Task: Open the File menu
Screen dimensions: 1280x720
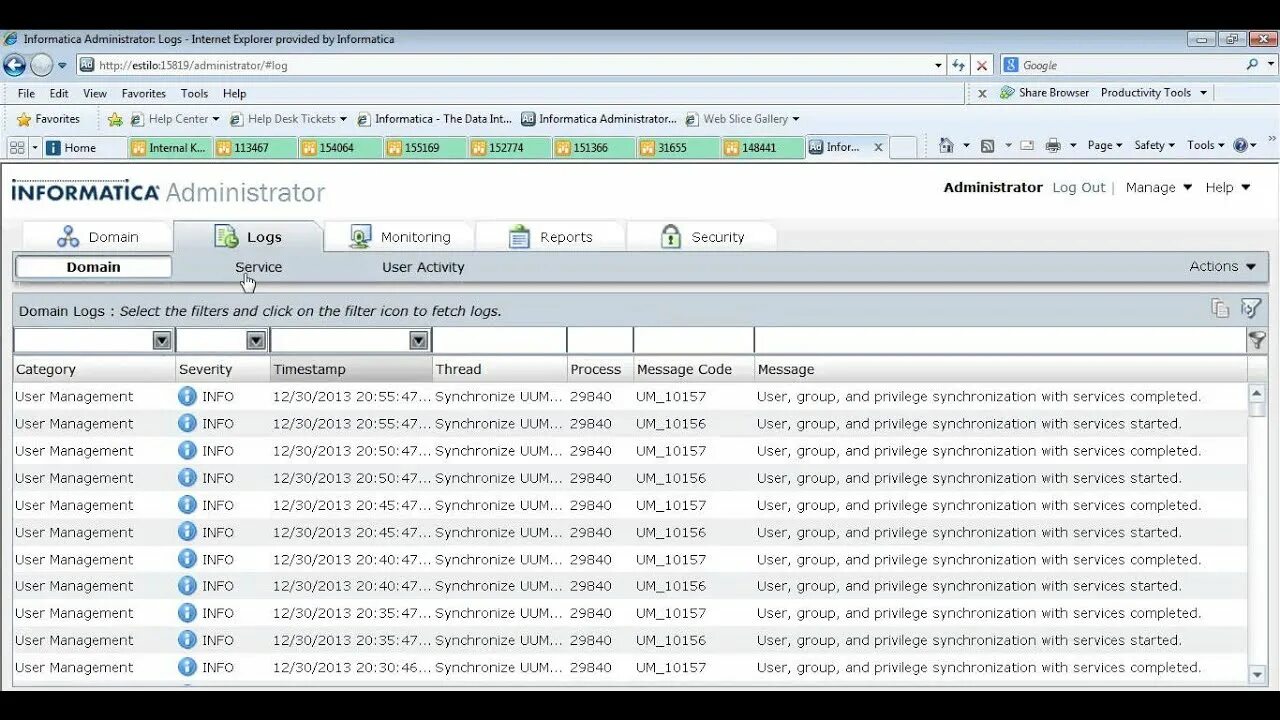Action: (x=26, y=93)
